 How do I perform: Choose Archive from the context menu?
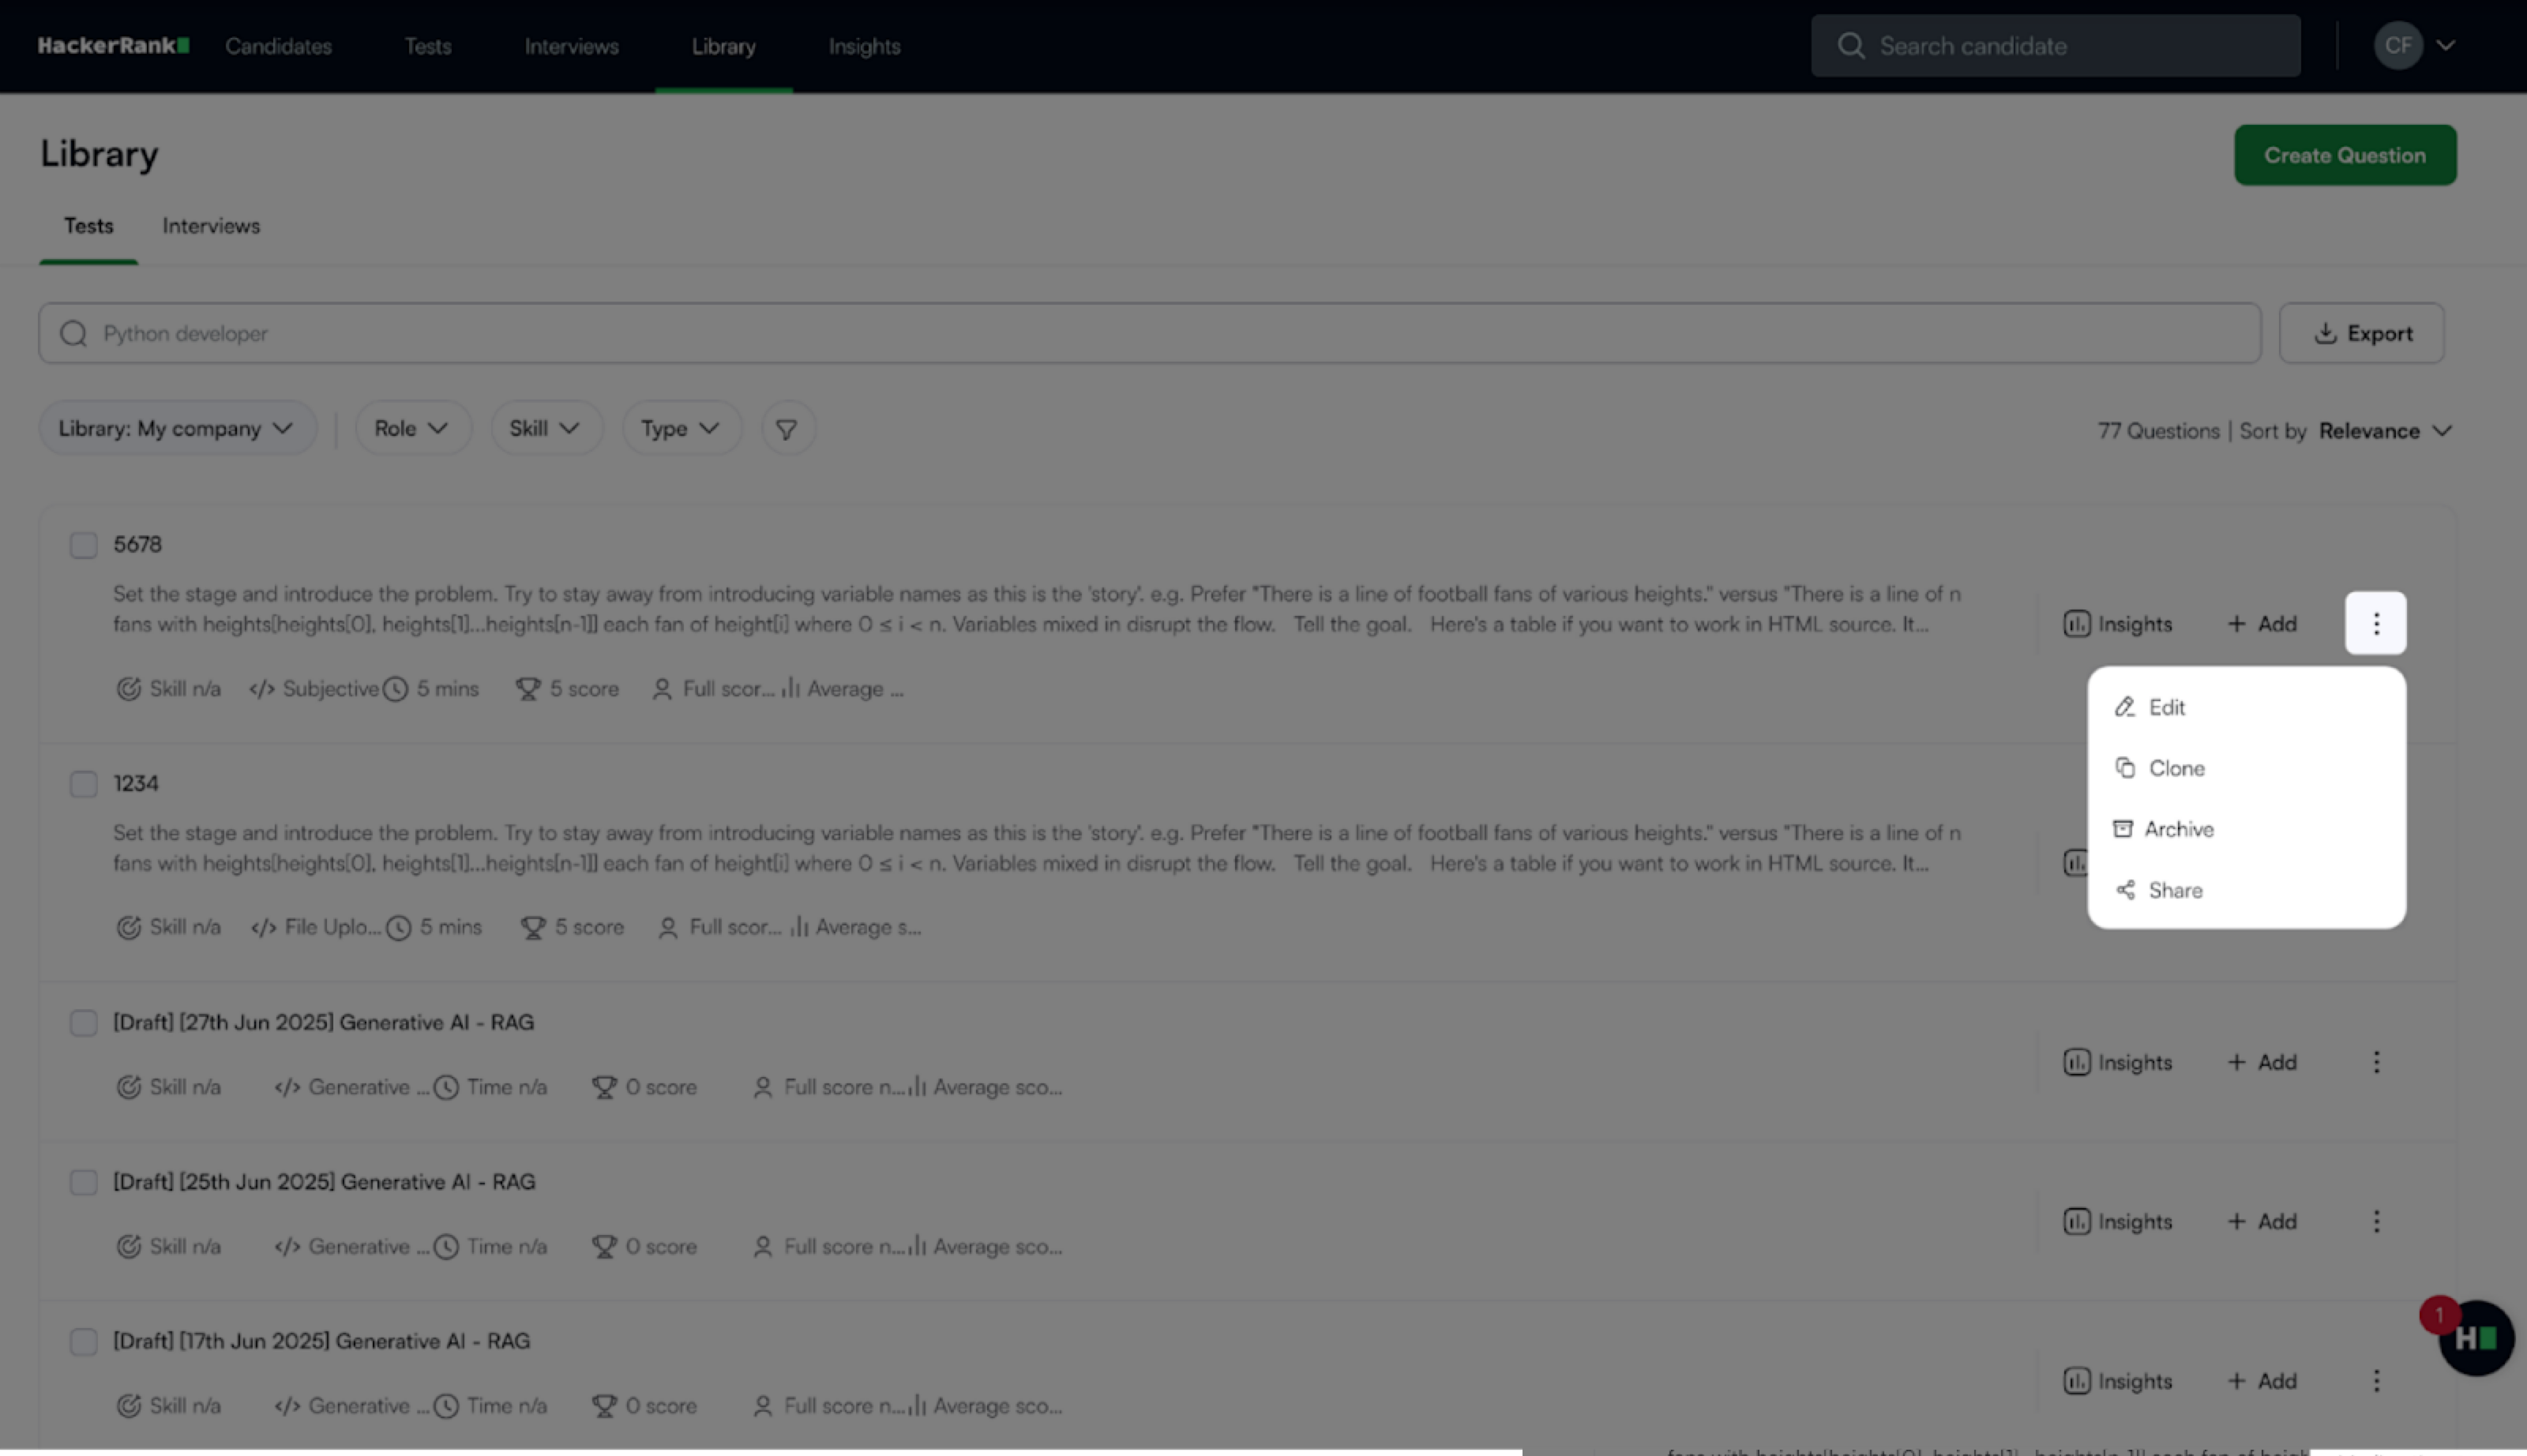coord(2178,829)
